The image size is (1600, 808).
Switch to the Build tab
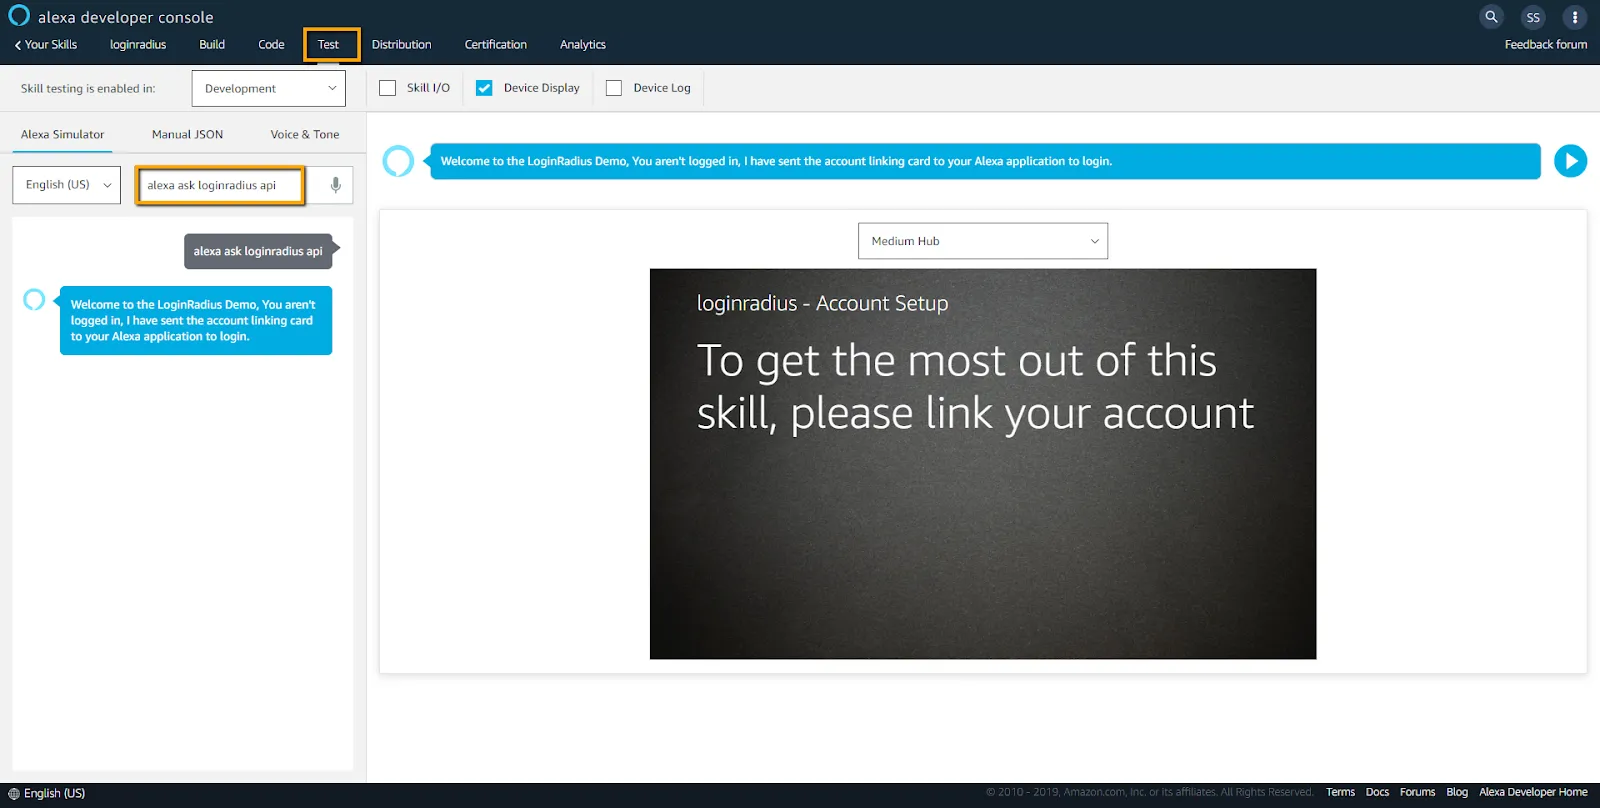[212, 44]
